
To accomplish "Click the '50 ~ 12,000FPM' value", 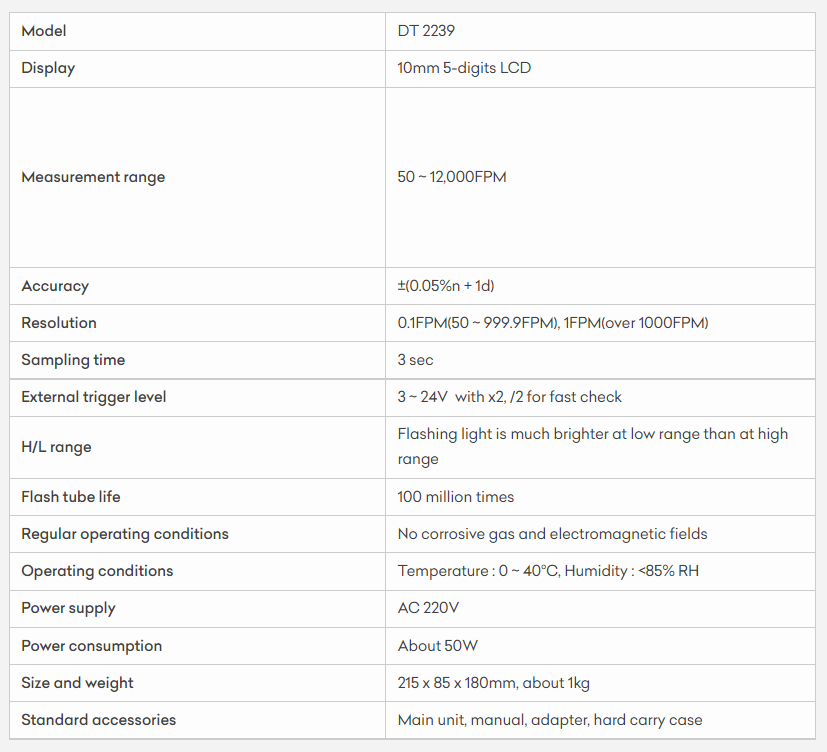I will 452,177.
